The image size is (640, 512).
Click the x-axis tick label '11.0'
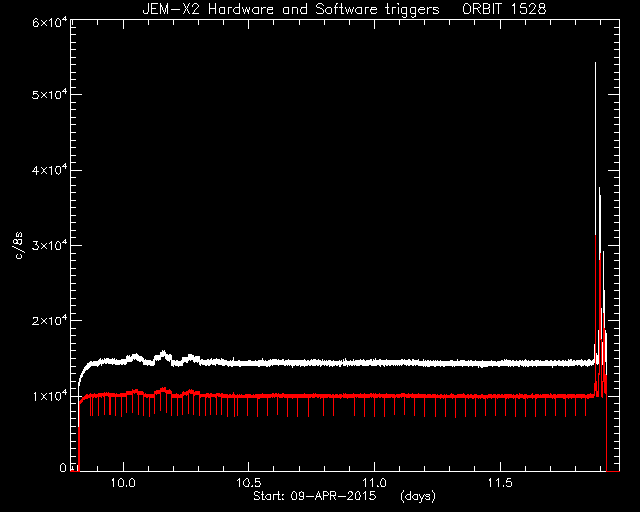374,483
